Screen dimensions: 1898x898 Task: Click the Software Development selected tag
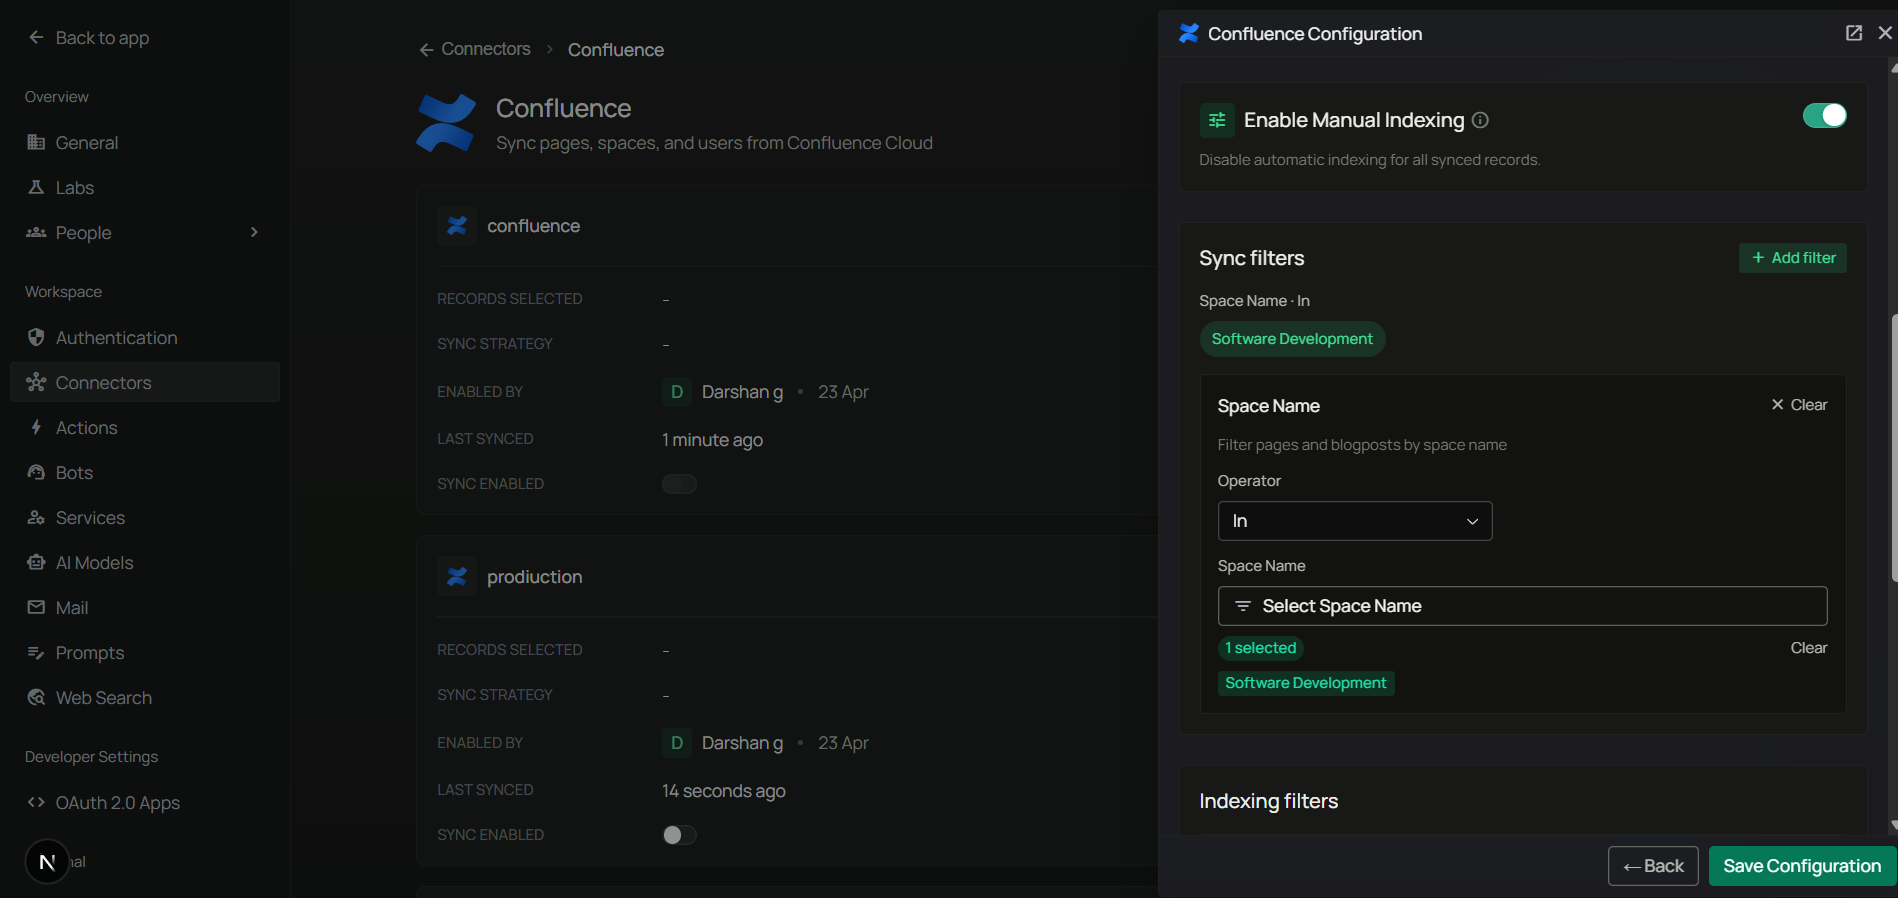1306,683
